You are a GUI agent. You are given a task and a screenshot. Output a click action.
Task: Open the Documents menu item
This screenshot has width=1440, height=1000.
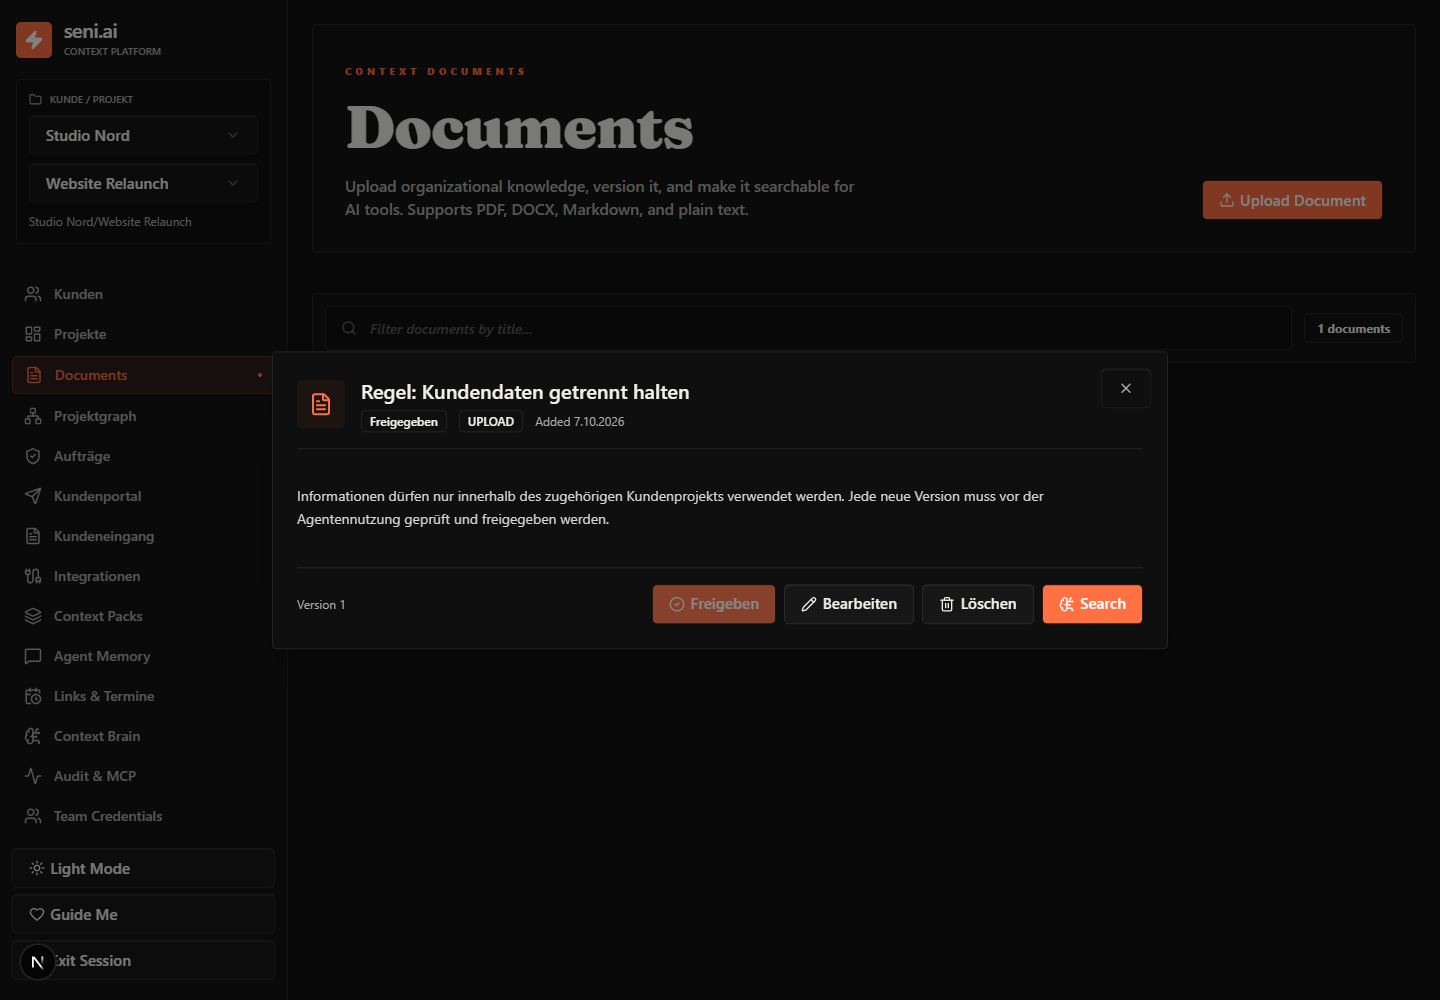click(x=143, y=375)
